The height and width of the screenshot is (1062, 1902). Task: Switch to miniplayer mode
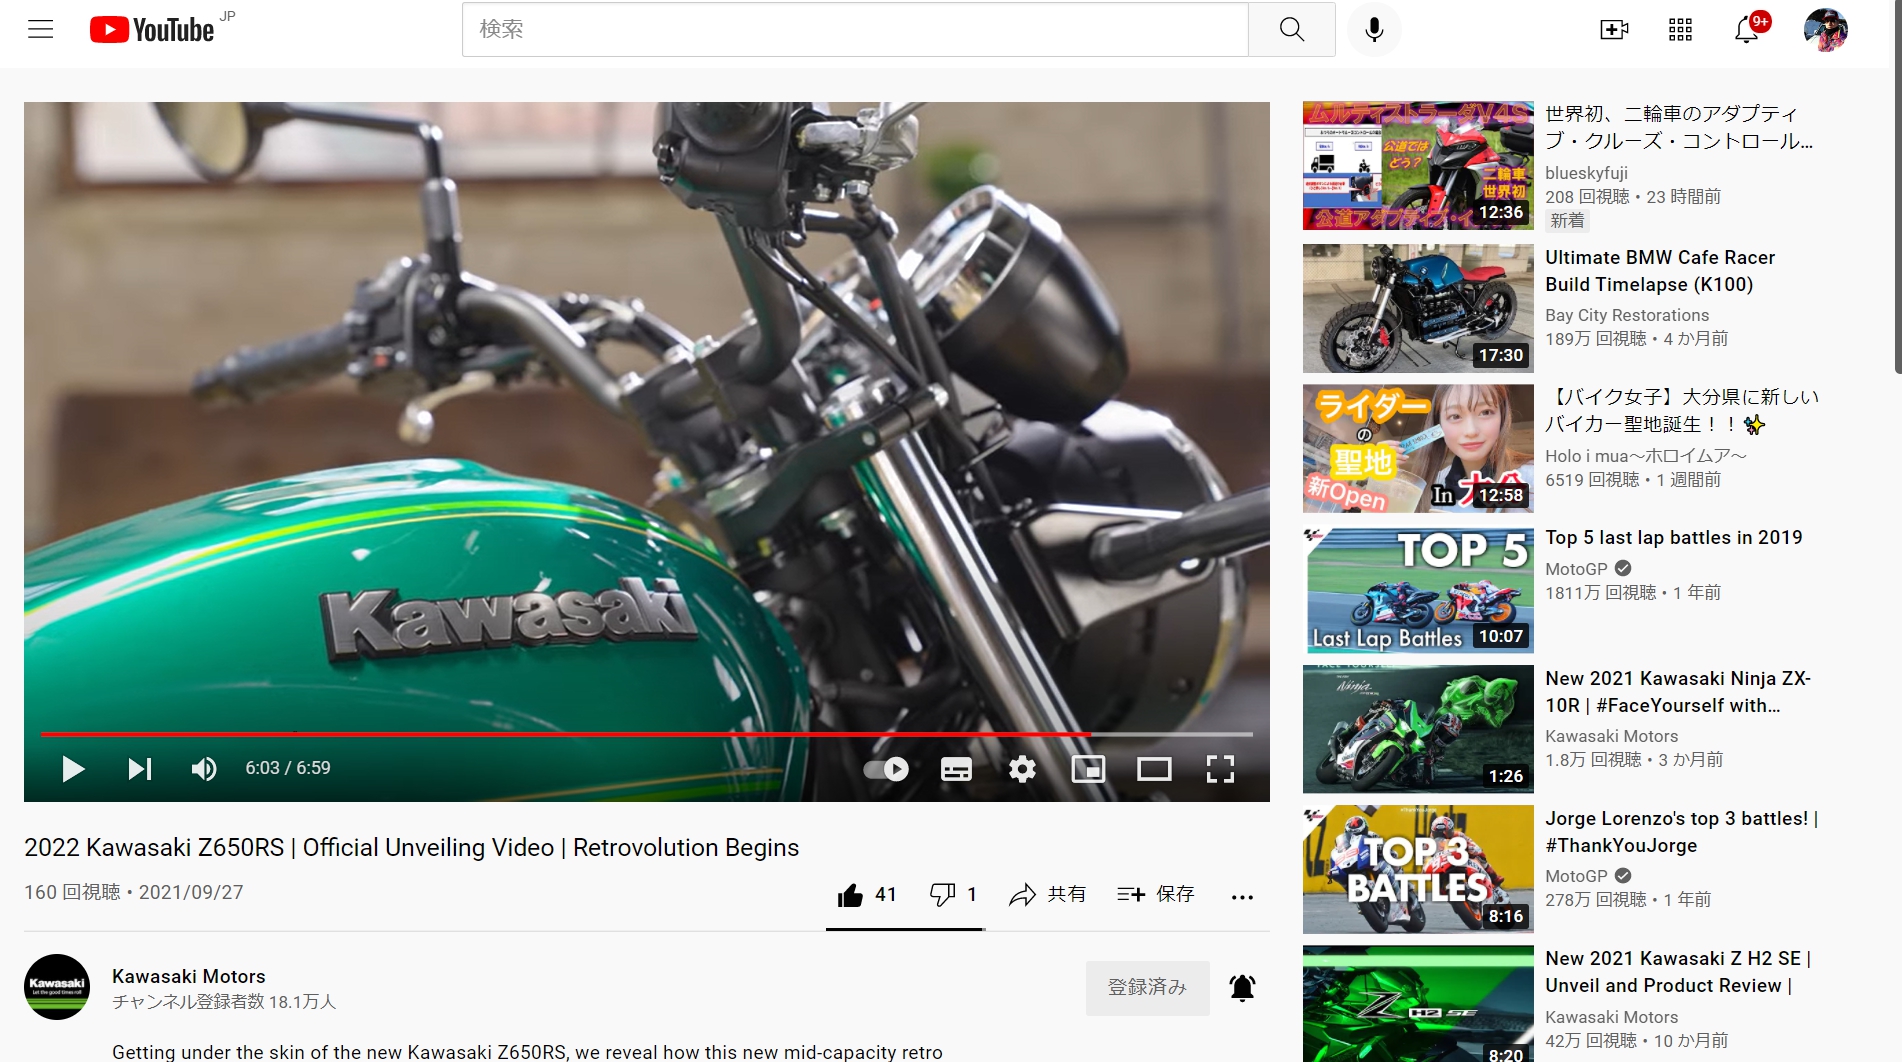(1088, 769)
